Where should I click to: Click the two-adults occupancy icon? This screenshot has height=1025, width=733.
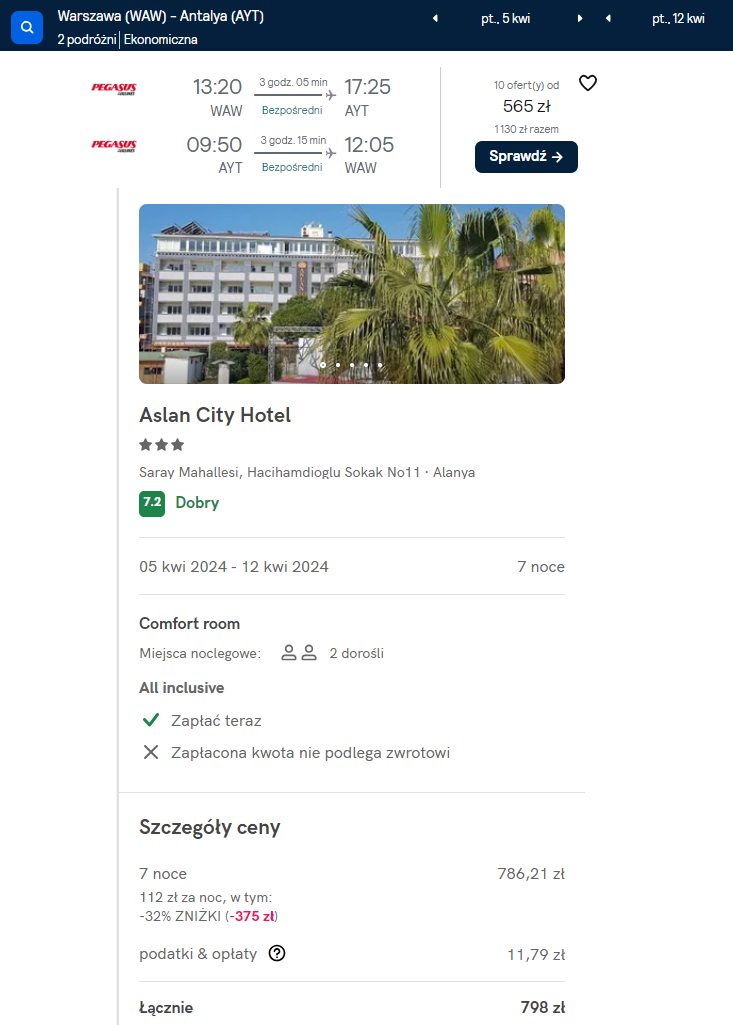(299, 653)
